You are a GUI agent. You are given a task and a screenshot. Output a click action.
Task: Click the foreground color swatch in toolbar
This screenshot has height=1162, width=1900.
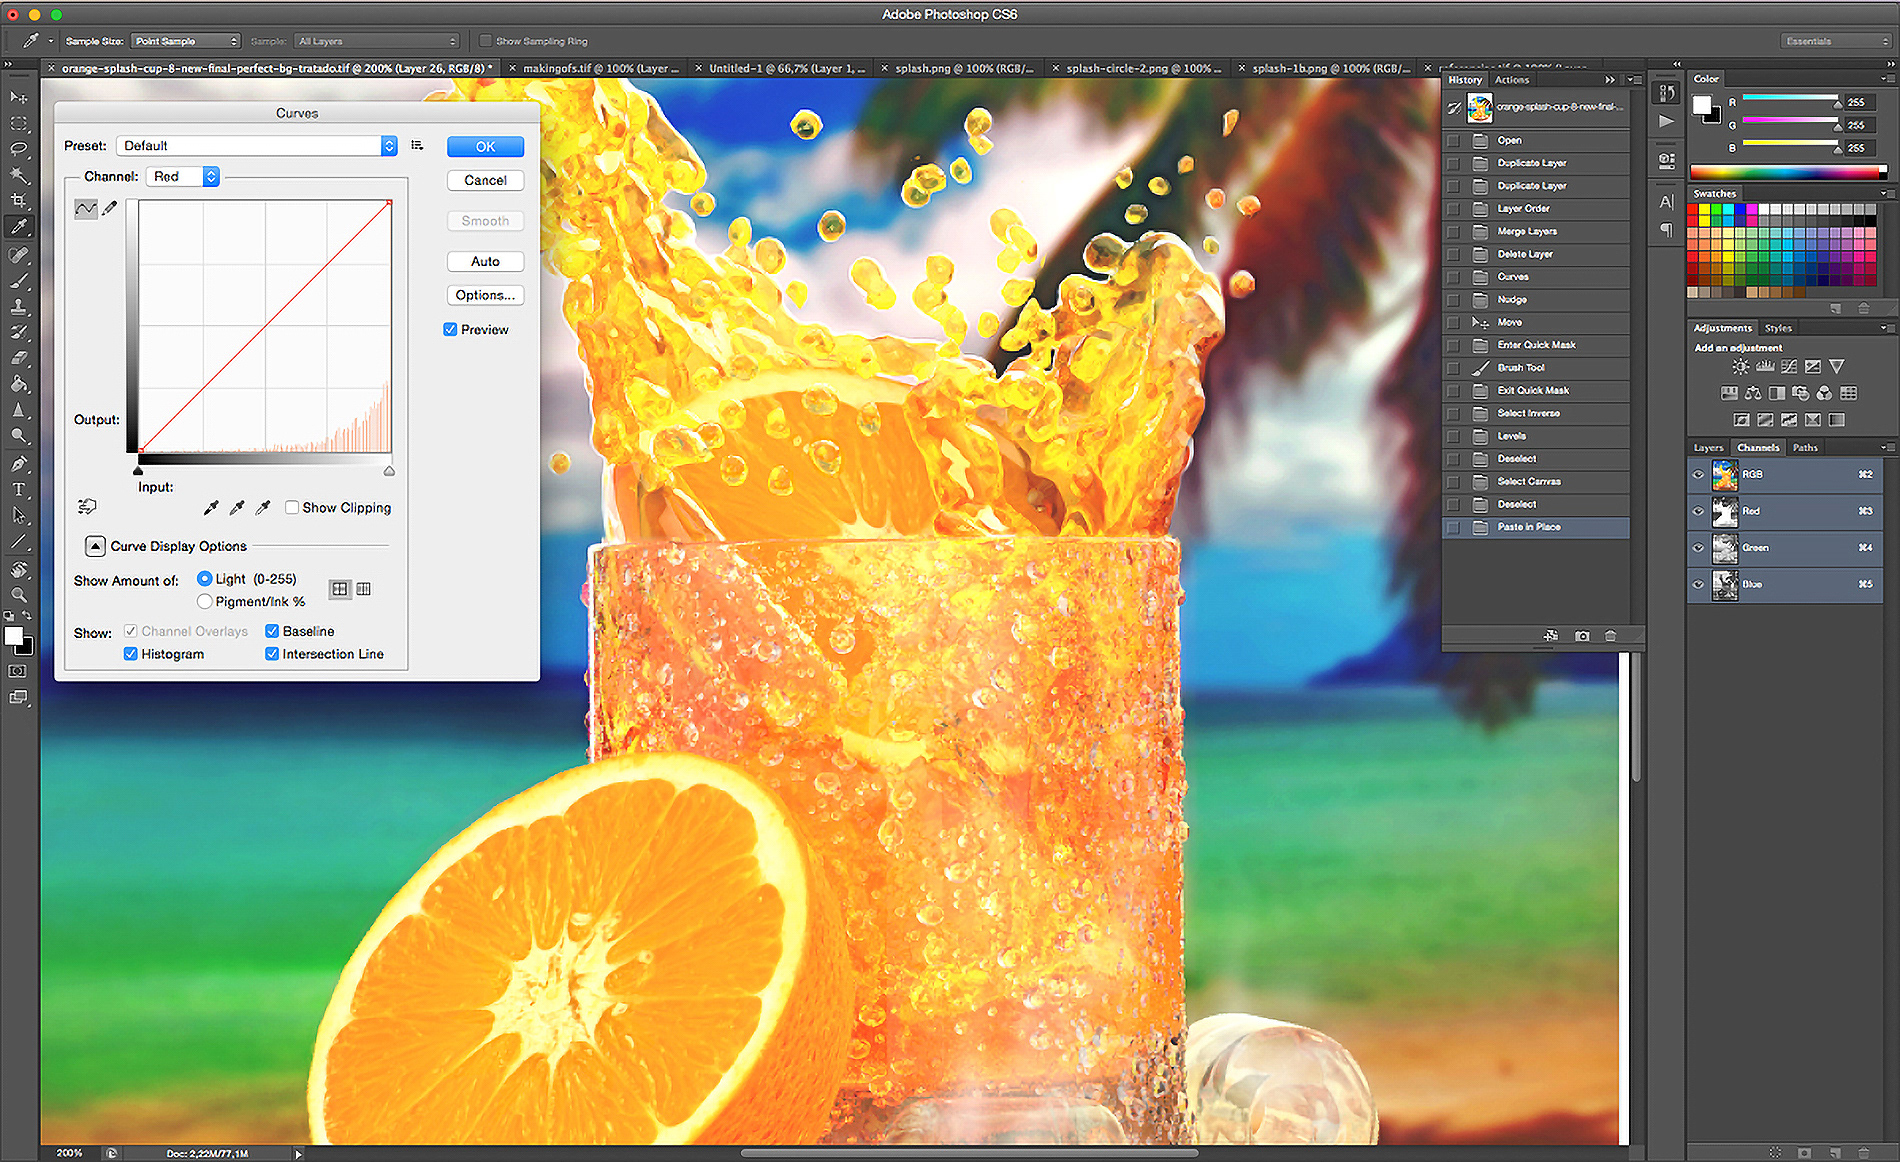tap(13, 636)
